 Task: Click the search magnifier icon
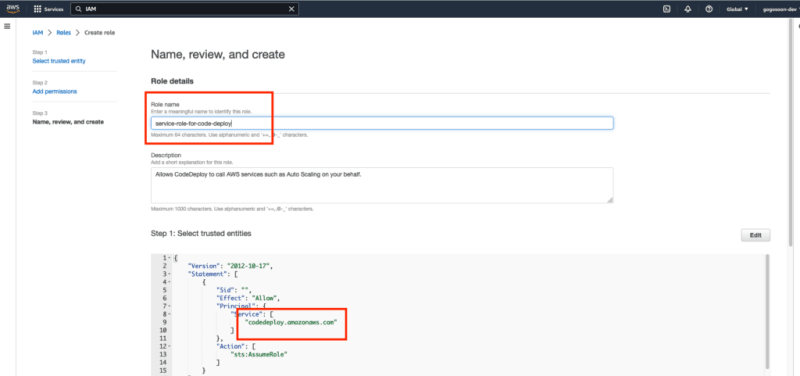[x=79, y=9]
